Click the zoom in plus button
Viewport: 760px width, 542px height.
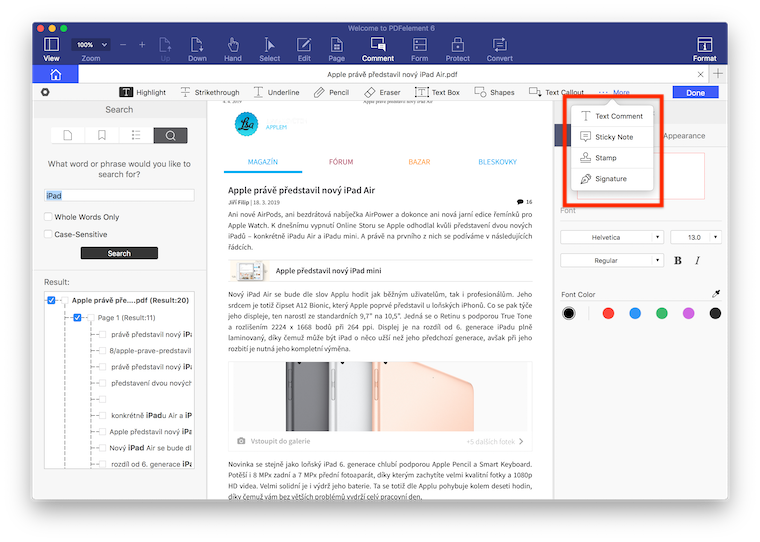point(142,45)
